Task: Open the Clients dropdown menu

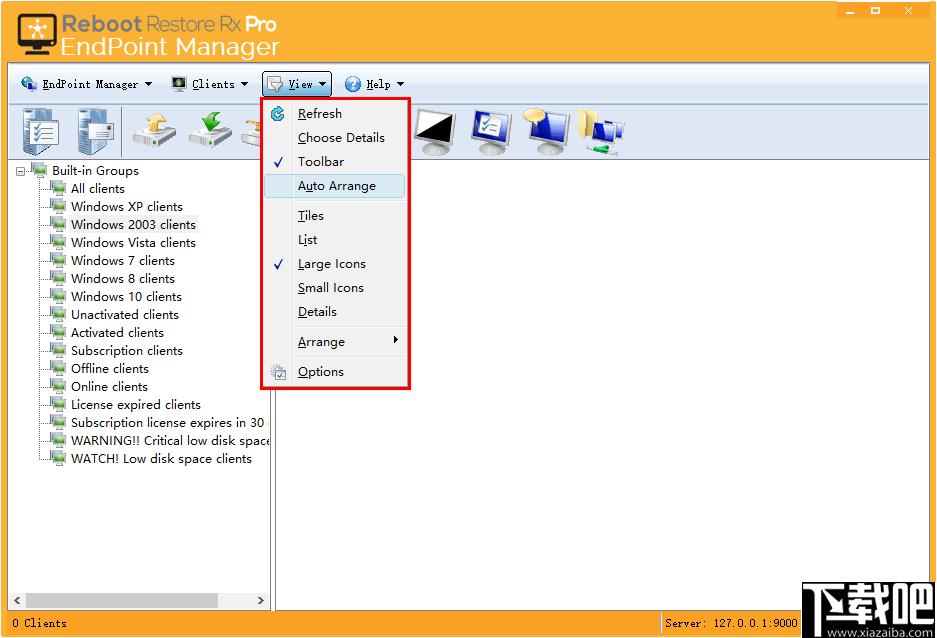Action: click(210, 84)
